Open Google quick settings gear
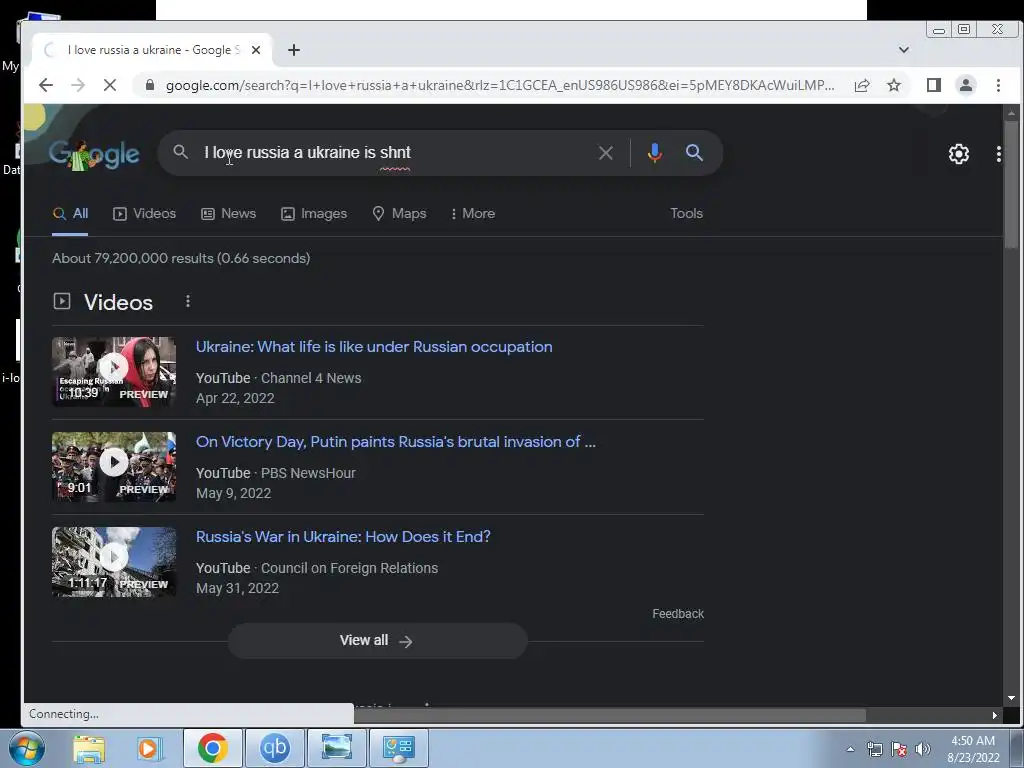The width and height of the screenshot is (1024, 768). point(959,154)
